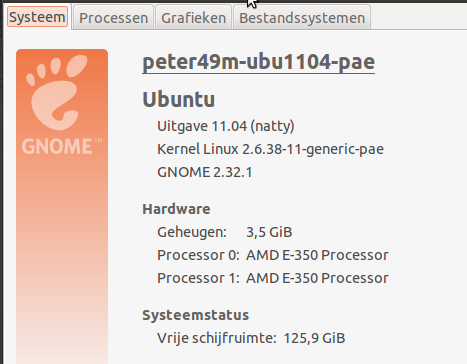Click the orange gradient banner below the logo
The image size is (467, 364).
[x=62, y=260]
